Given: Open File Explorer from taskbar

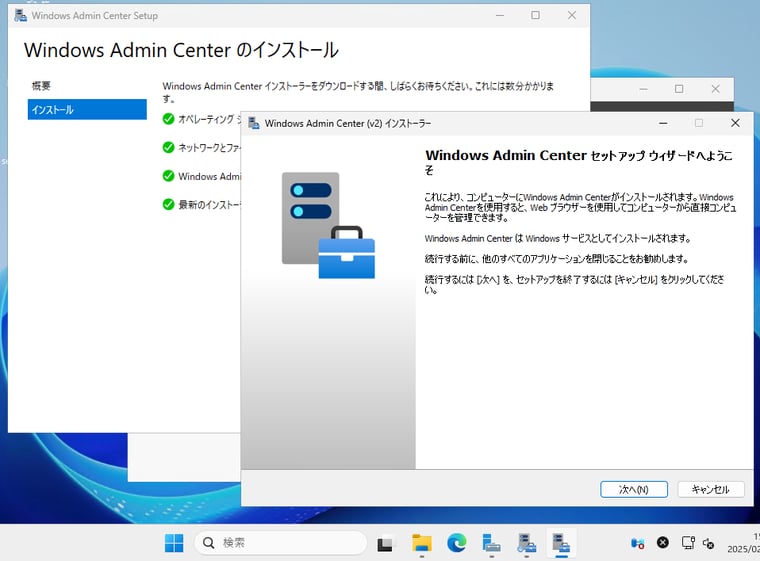Looking at the screenshot, I should (422, 543).
